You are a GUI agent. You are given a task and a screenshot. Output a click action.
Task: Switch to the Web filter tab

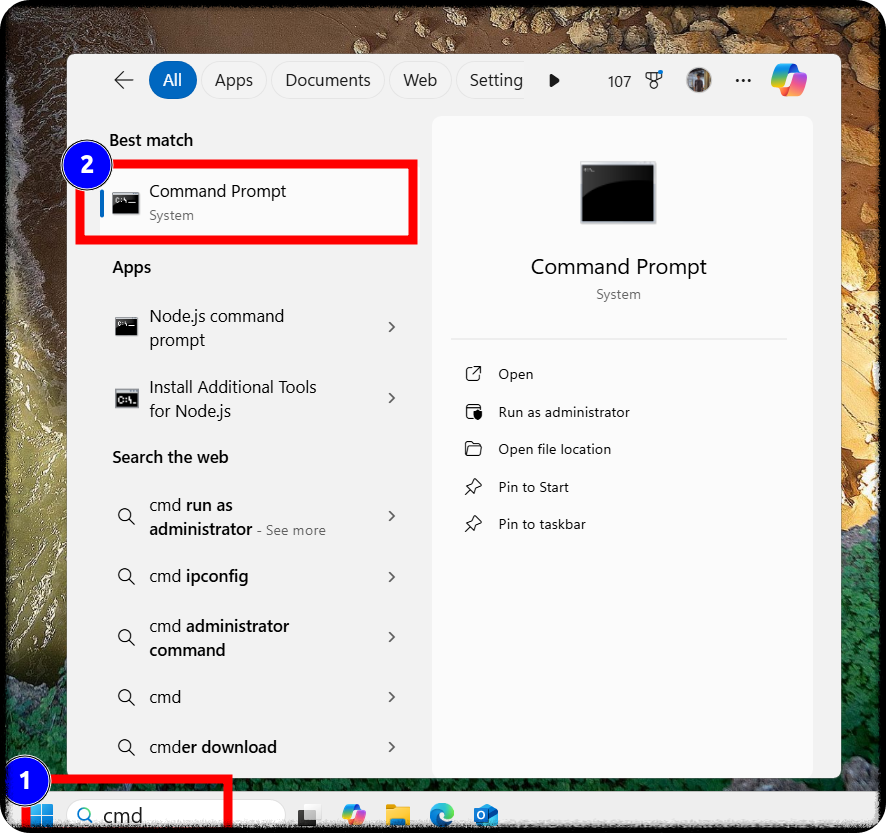pyautogui.click(x=420, y=80)
